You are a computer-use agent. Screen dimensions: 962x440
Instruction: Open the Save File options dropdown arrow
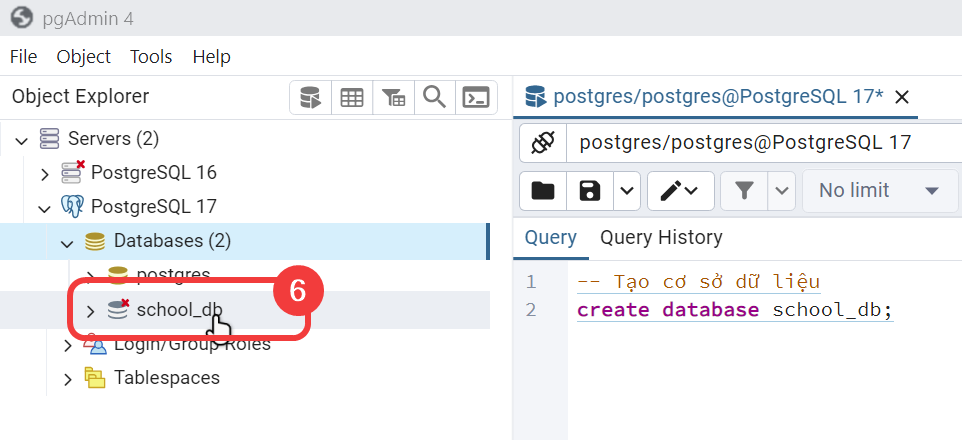point(626,190)
